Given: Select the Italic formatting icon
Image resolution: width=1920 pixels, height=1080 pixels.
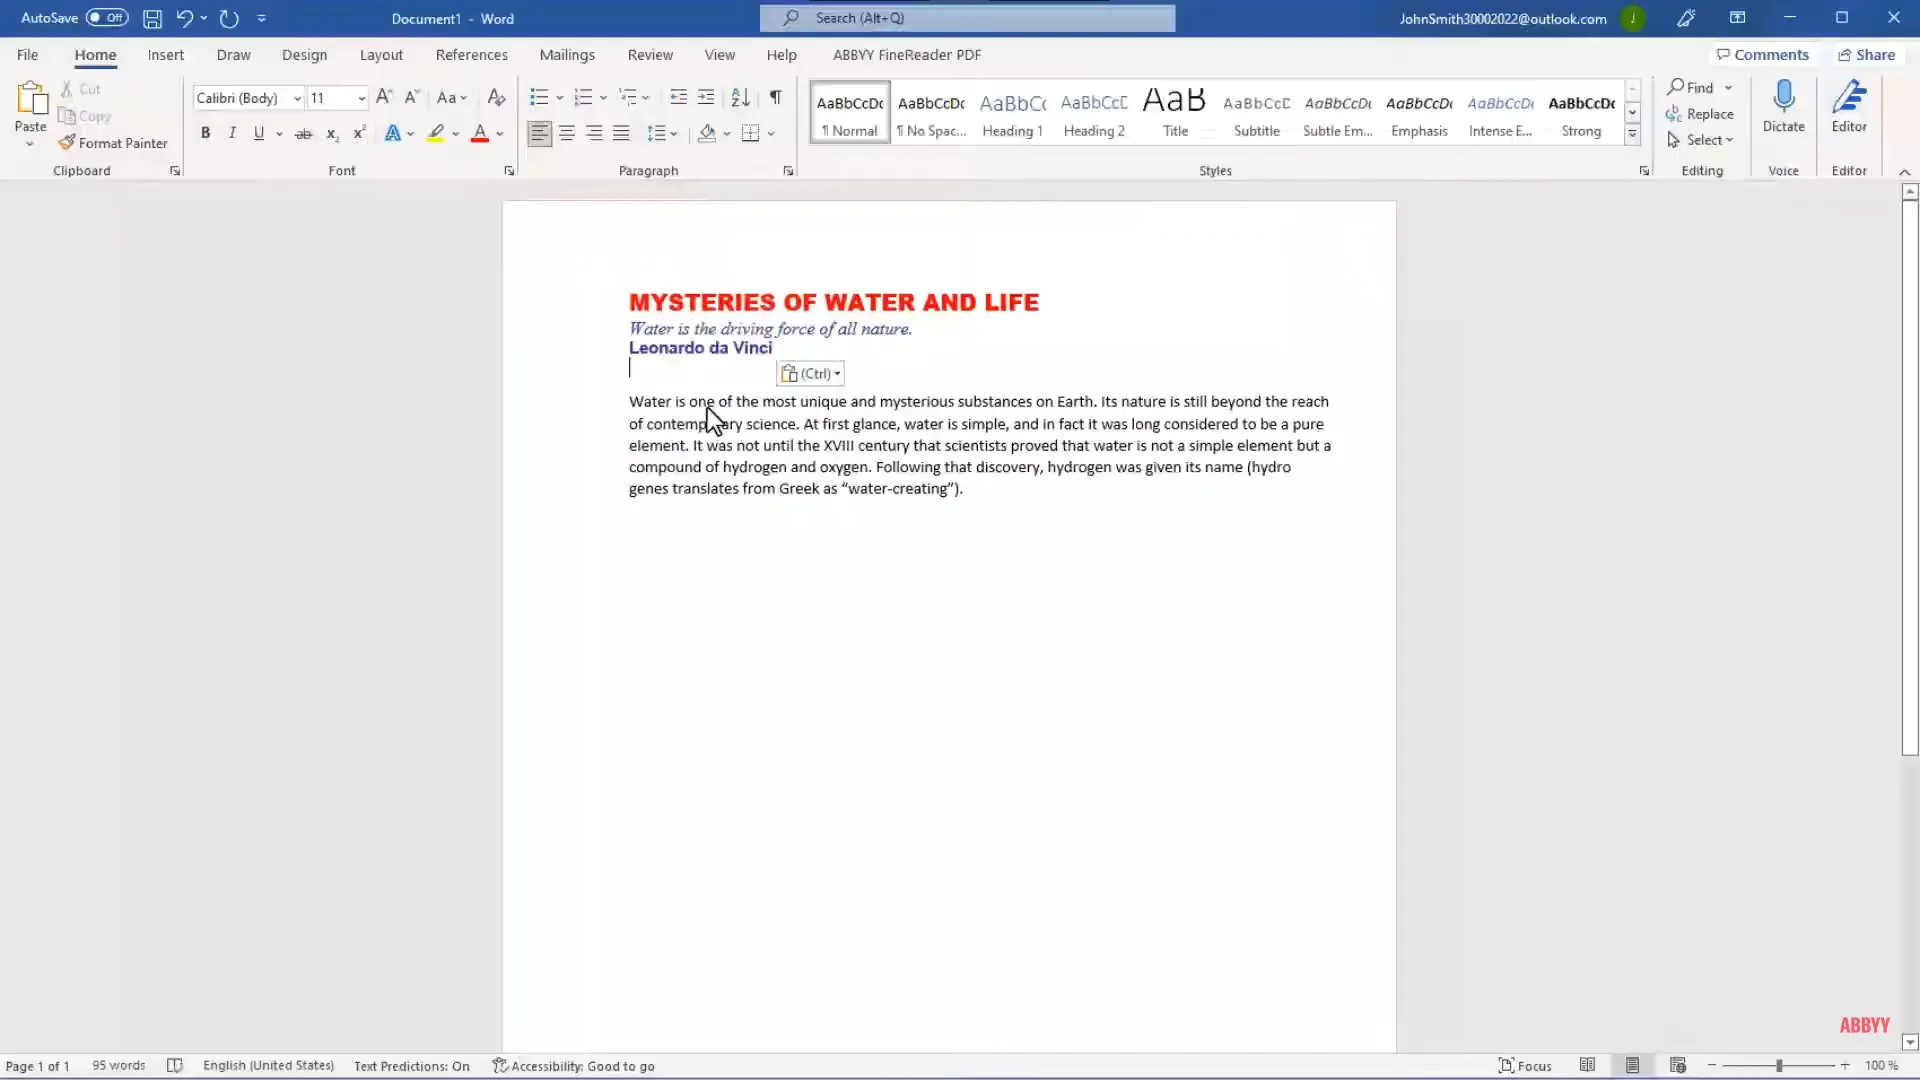Looking at the screenshot, I should pyautogui.click(x=232, y=132).
